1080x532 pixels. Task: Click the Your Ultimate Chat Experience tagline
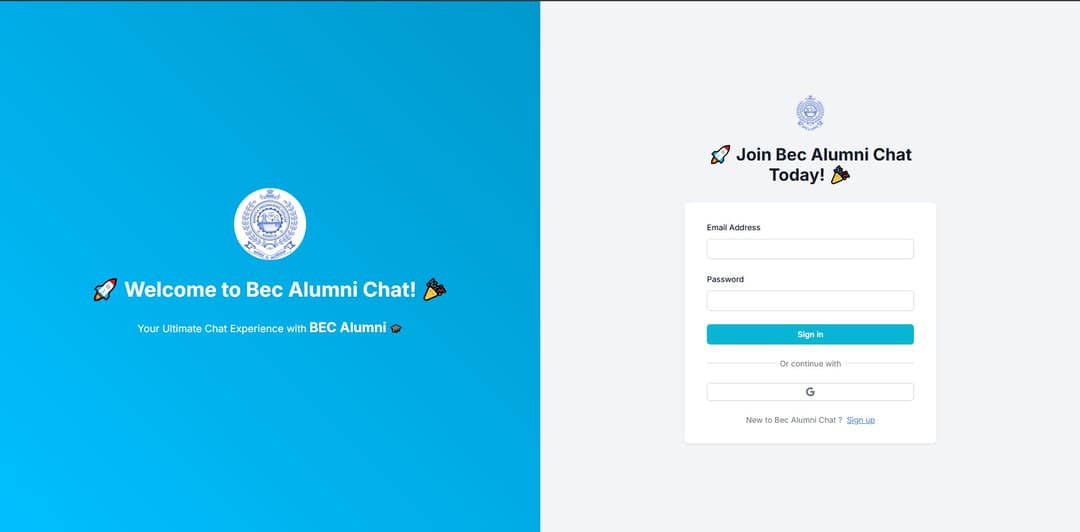[x=222, y=328]
